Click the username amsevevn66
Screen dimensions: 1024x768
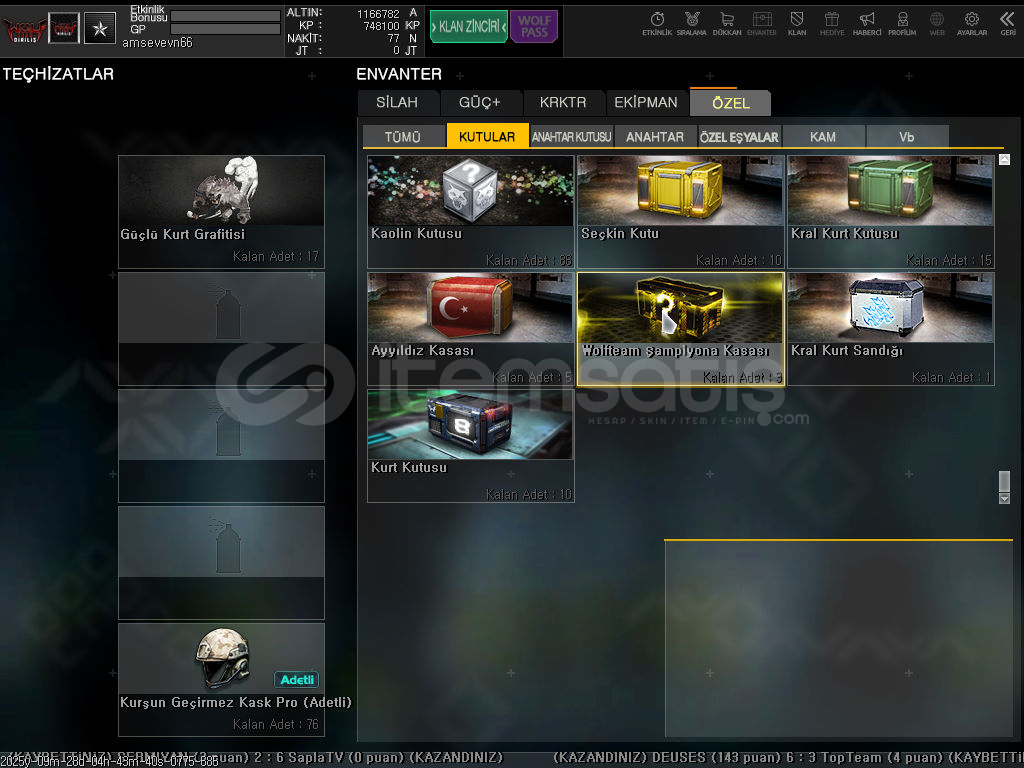(157, 42)
